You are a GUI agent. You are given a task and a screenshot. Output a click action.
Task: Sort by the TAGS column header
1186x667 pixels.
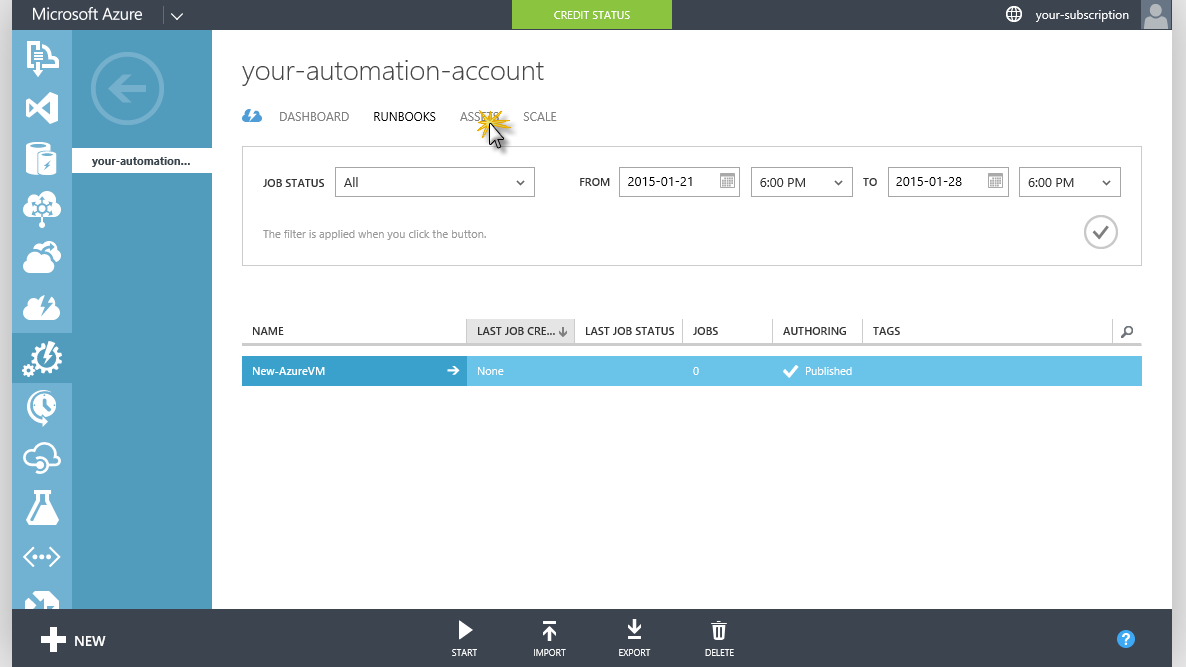(987, 331)
